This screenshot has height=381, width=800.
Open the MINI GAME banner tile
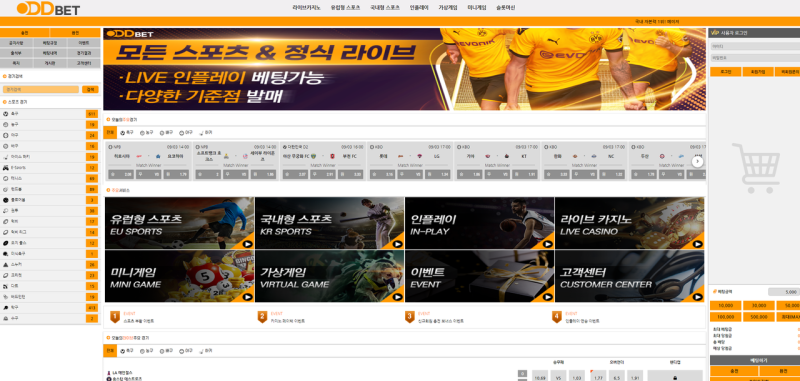pos(179,276)
